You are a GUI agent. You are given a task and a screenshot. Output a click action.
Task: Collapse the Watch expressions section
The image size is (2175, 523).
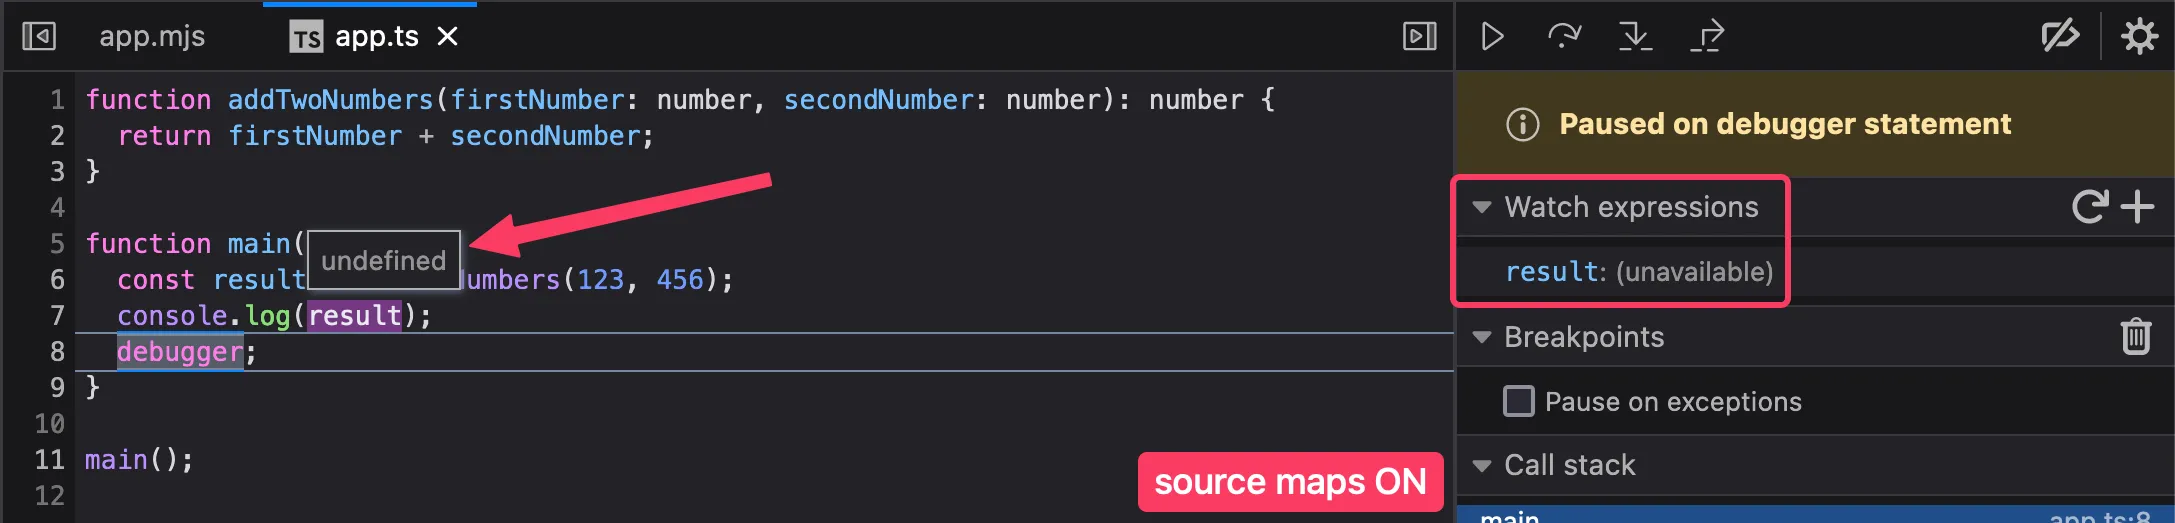(x=1482, y=207)
